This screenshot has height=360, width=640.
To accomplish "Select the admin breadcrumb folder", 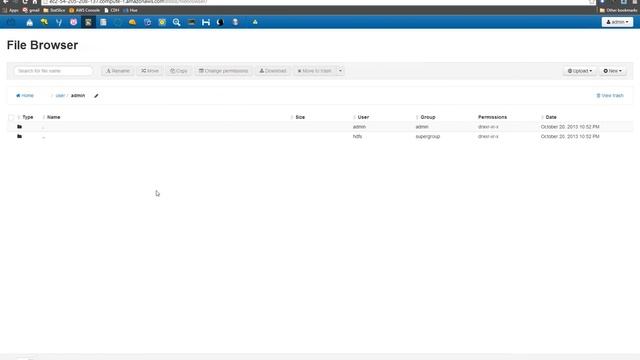I will click(78, 96).
